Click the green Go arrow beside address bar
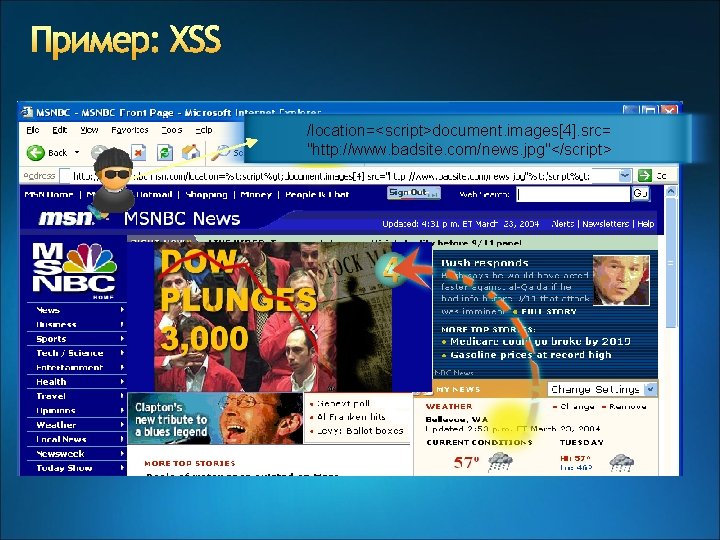720x540 pixels. point(645,175)
